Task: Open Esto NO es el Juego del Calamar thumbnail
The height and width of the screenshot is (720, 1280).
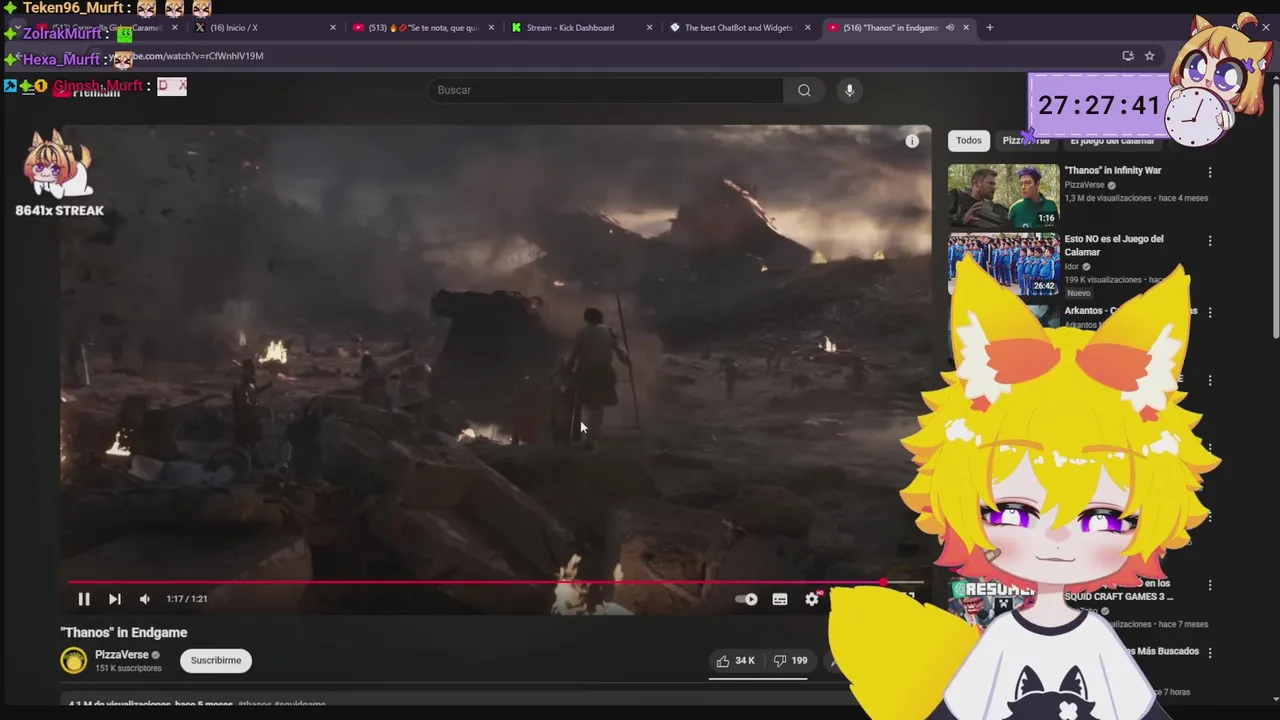Action: pos(1003,264)
